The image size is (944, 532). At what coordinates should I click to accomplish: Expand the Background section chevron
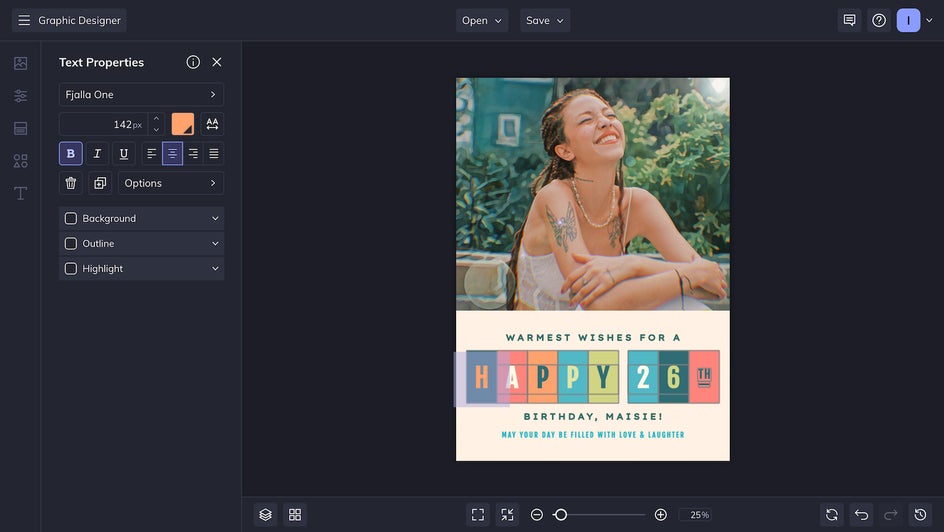coord(215,218)
